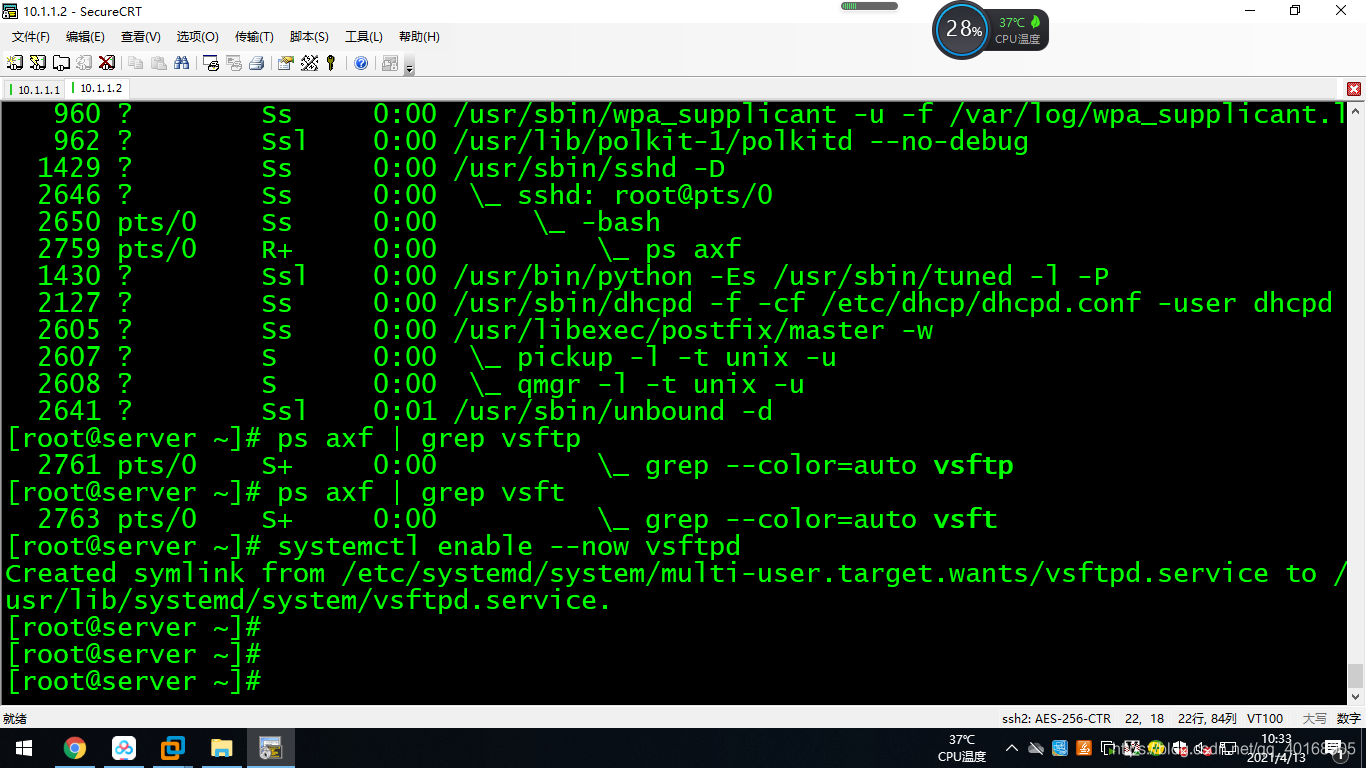This screenshot has height=768, width=1366.
Task: Click the 37℃ CPU温度 taskbar reading
Action: point(962,748)
